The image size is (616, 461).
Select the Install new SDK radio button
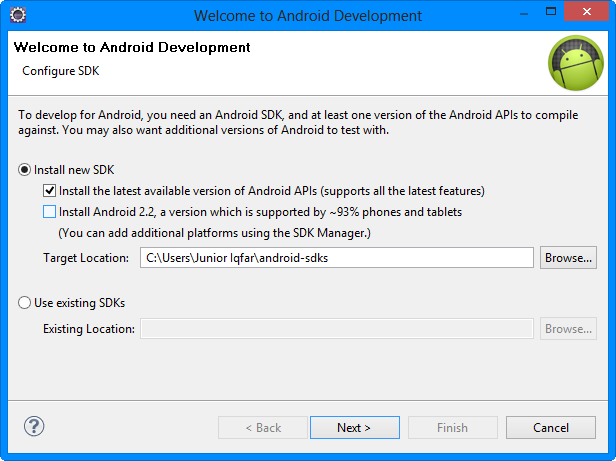(x=24, y=170)
